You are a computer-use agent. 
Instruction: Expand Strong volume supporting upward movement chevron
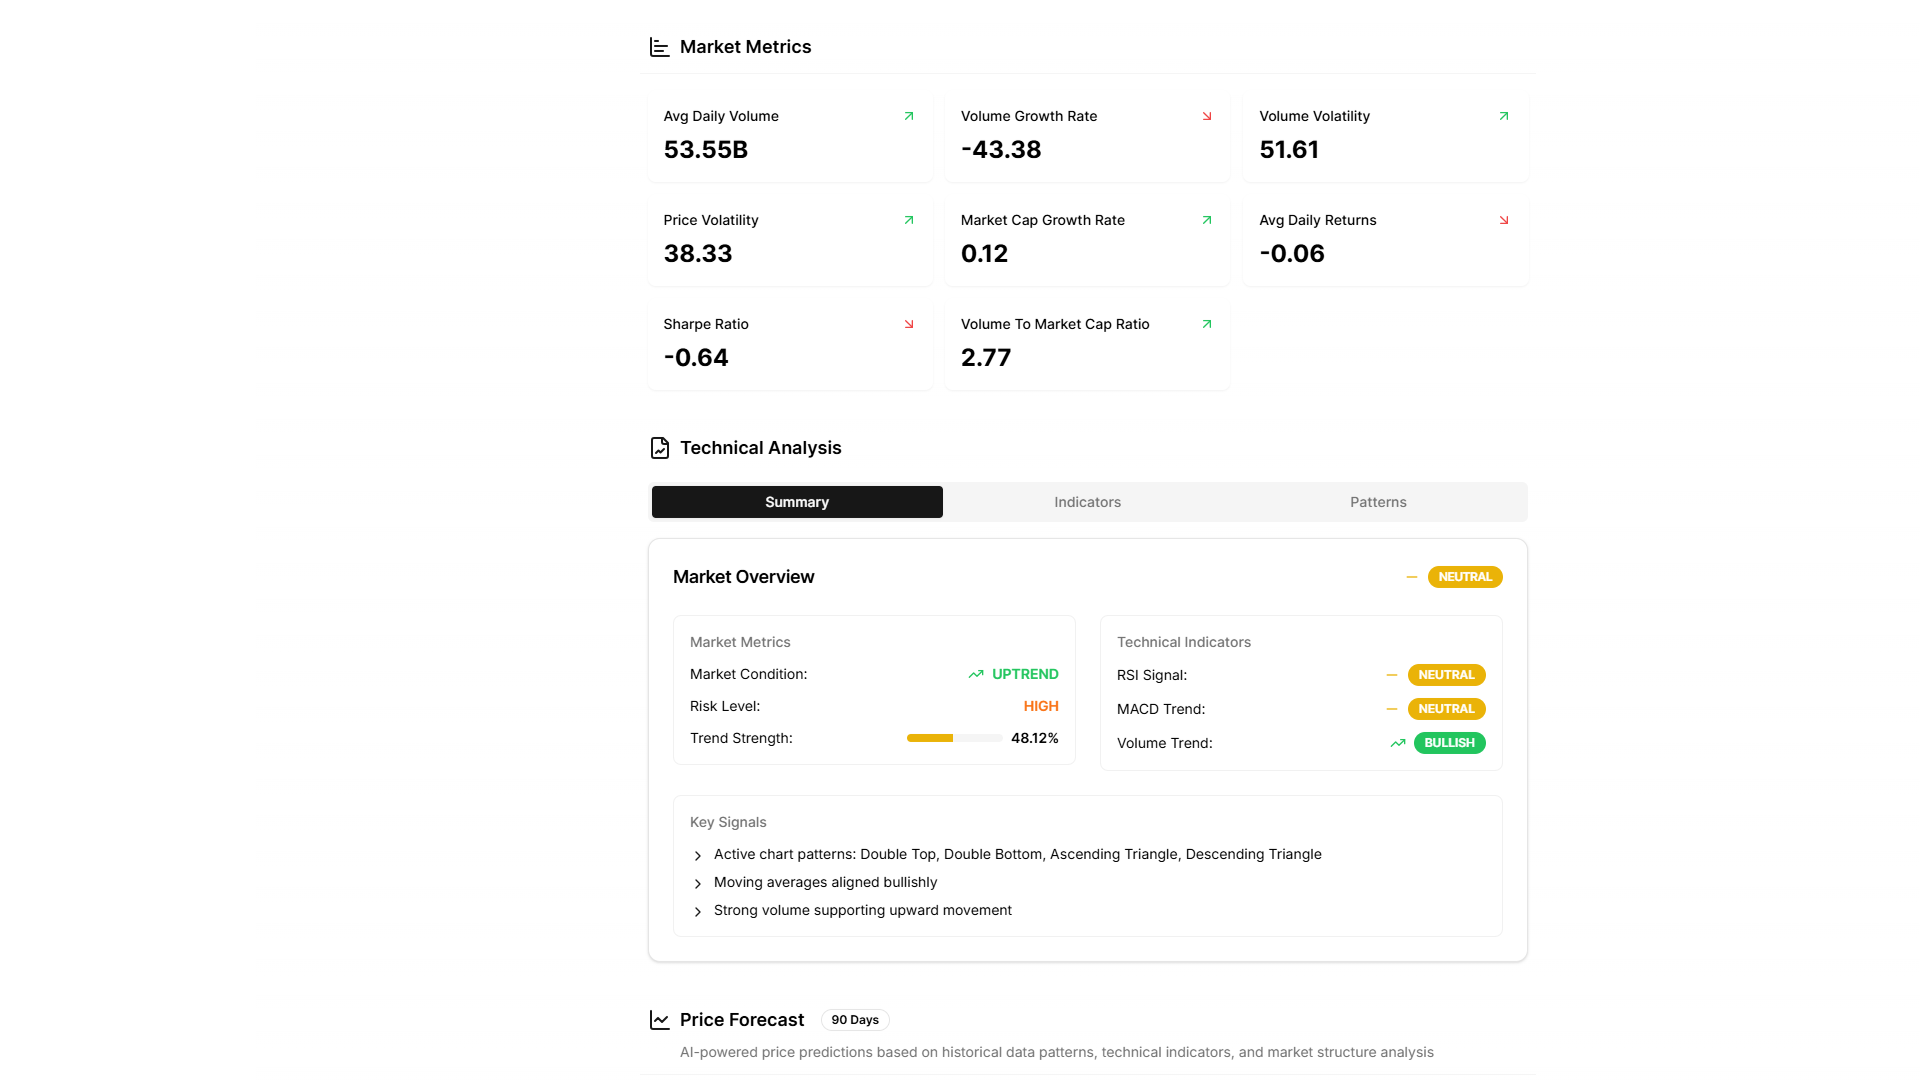point(698,912)
